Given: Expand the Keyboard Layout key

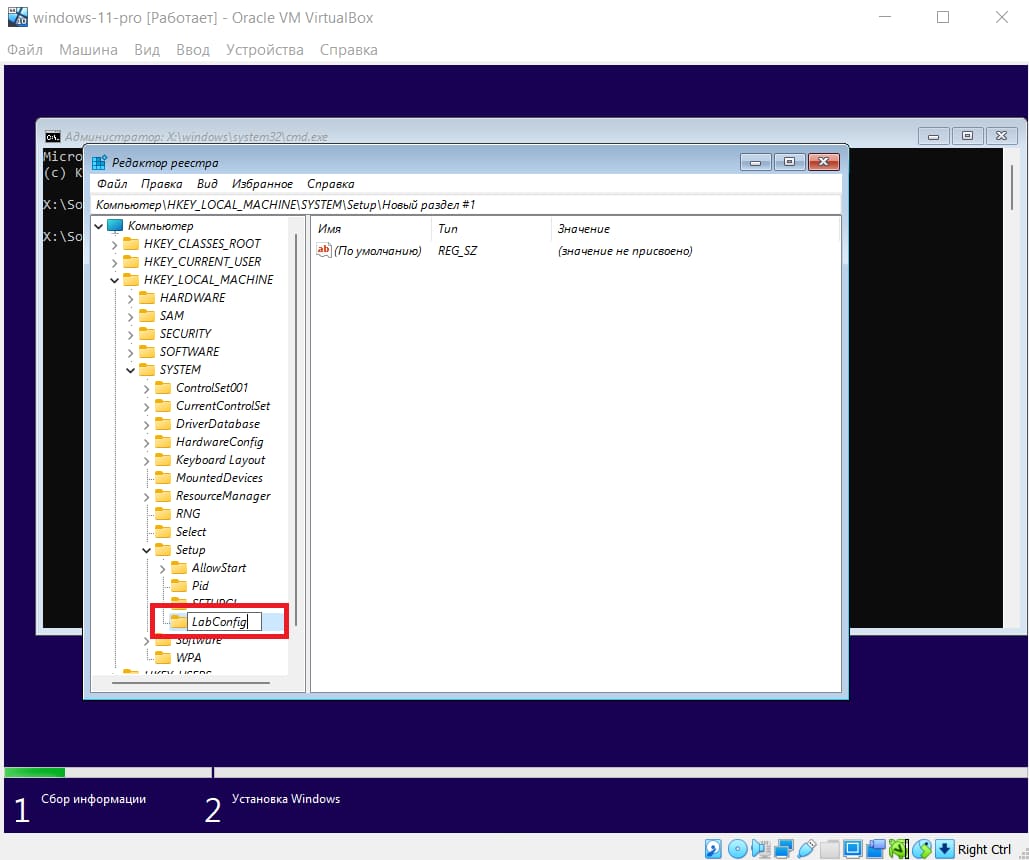Looking at the screenshot, I should point(146,460).
